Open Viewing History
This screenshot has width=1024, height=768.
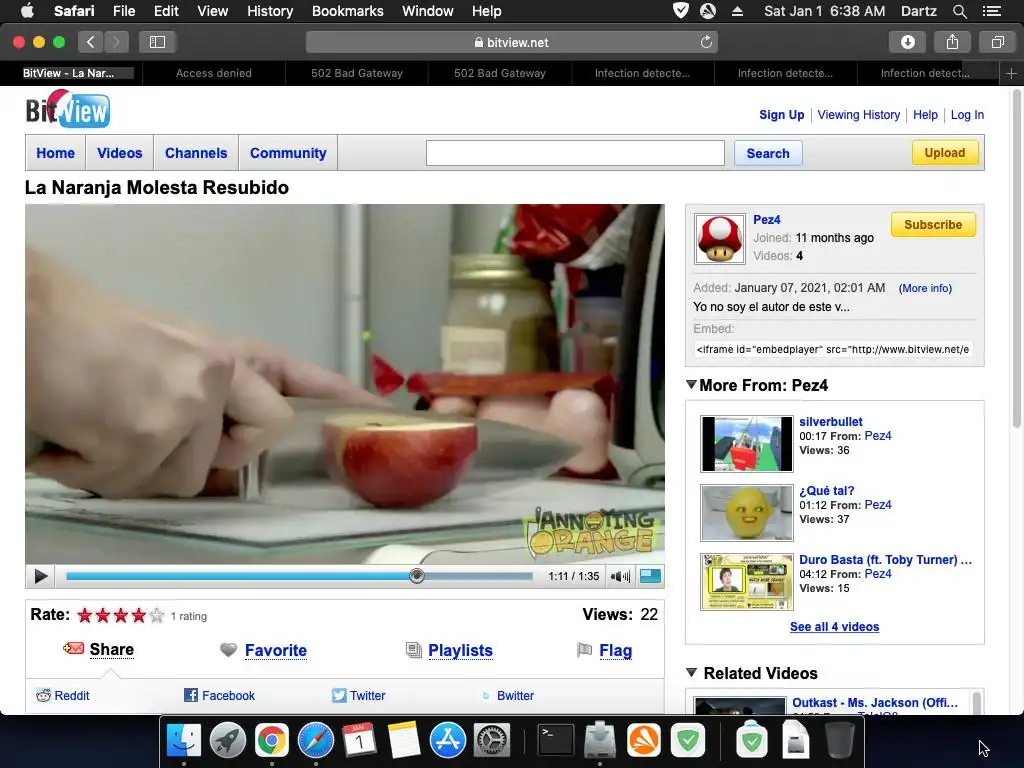(x=859, y=115)
